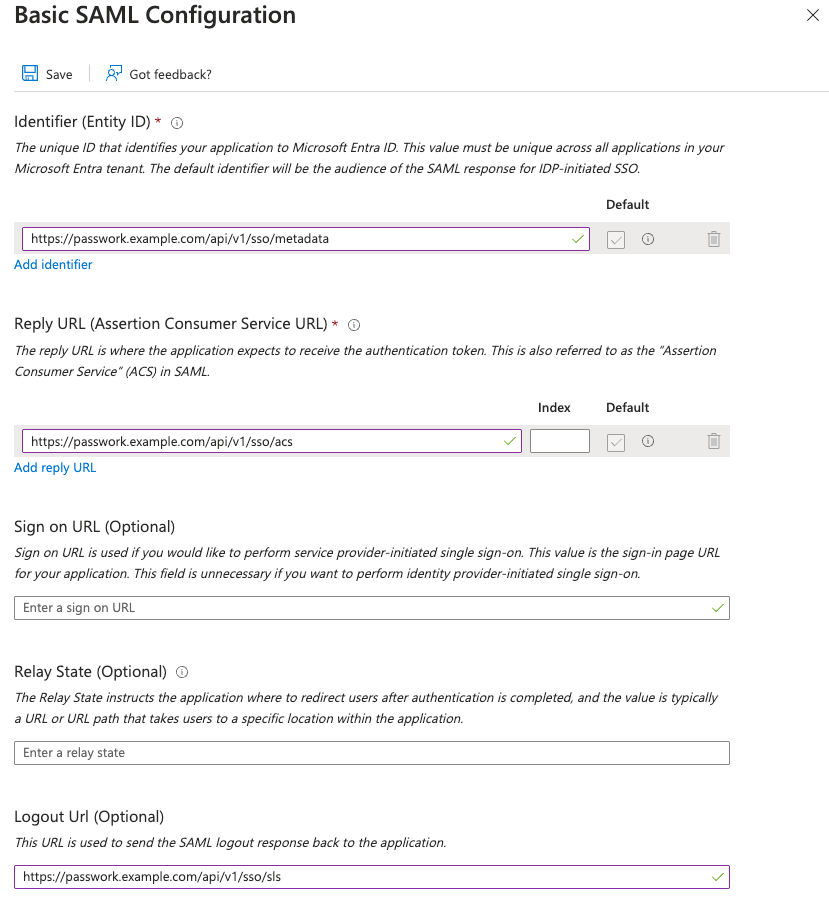Remove the reply URL via its trash icon
The height and width of the screenshot is (902, 829).
713,441
